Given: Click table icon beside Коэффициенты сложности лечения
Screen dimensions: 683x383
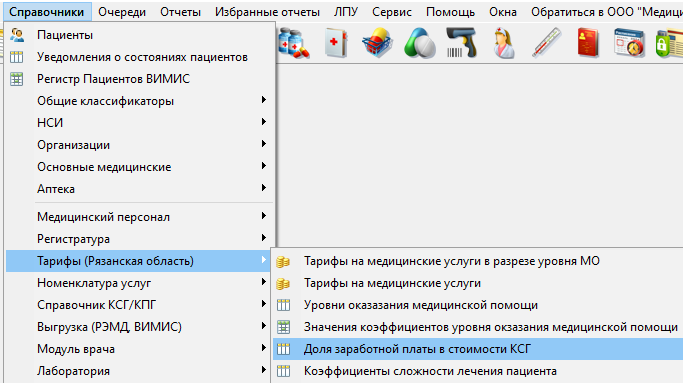Looking at the screenshot, I should coord(284,371).
